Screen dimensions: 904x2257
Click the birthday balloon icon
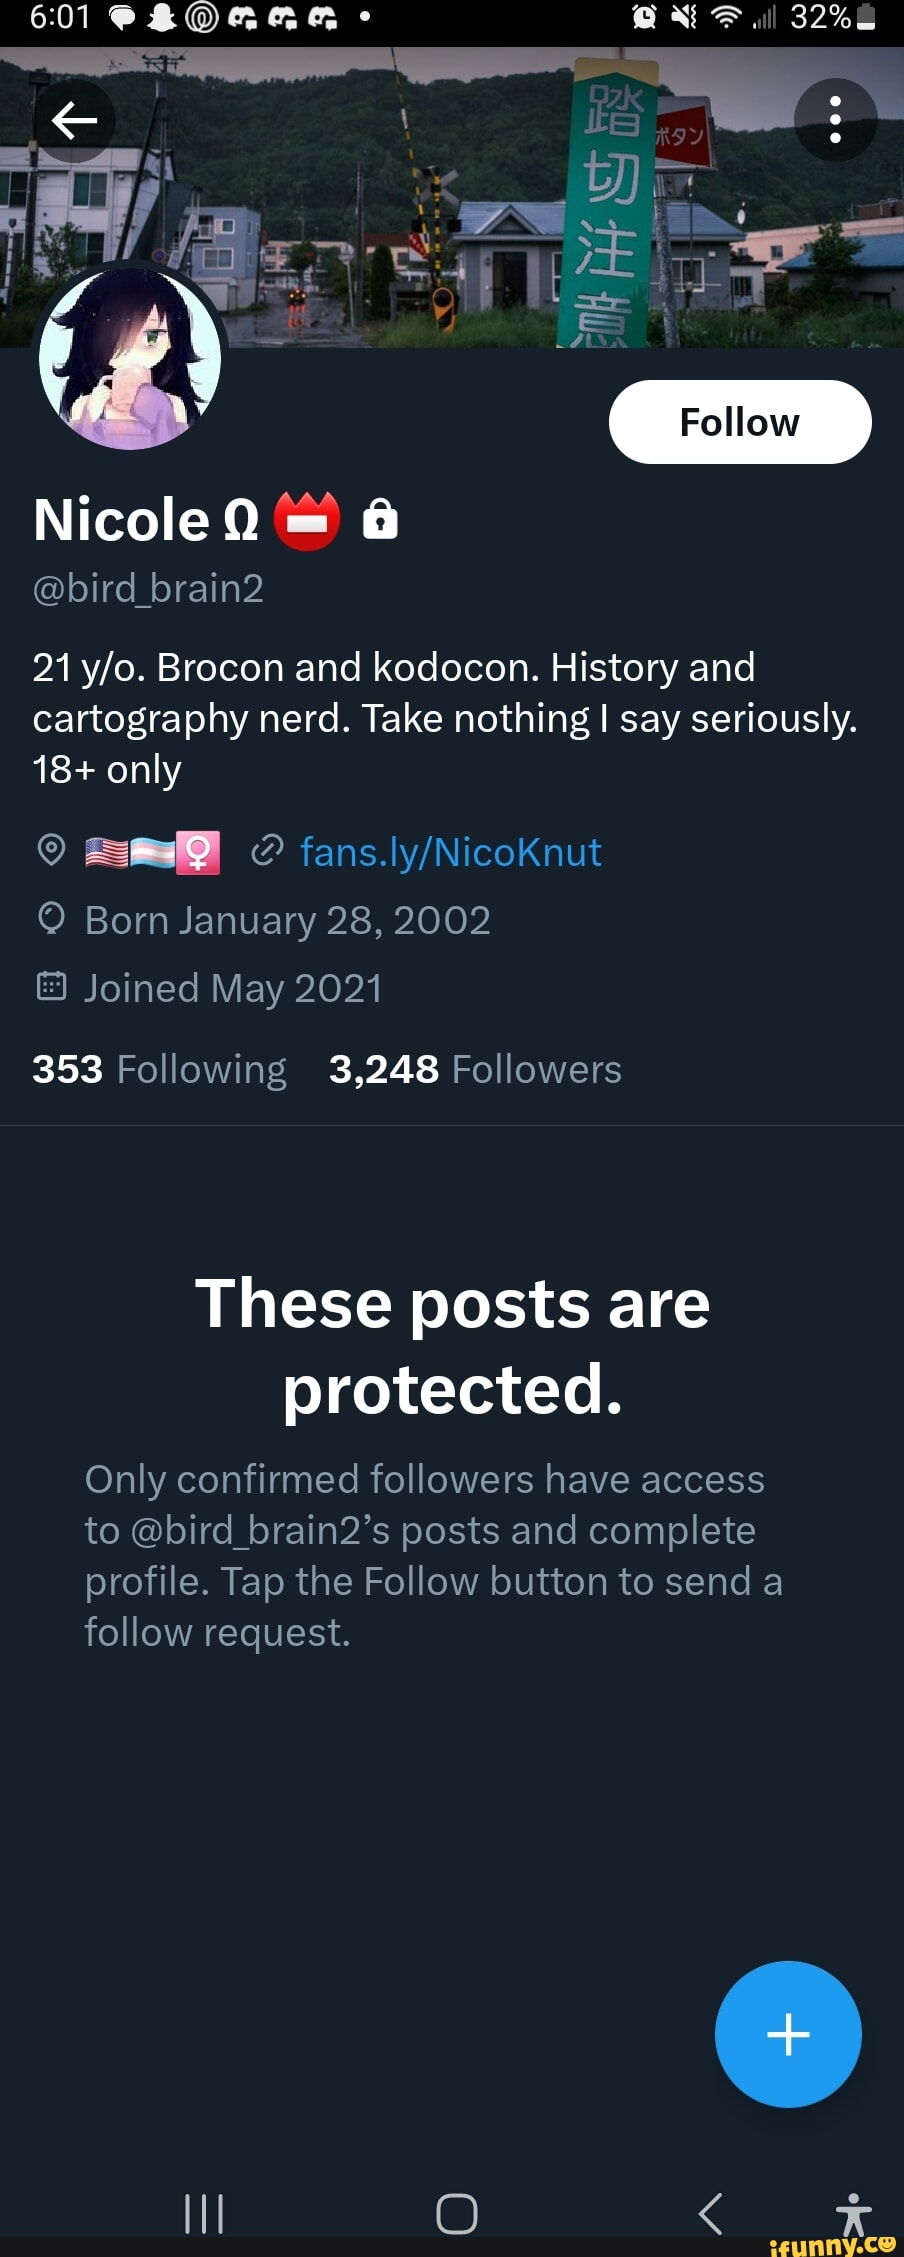(51, 919)
